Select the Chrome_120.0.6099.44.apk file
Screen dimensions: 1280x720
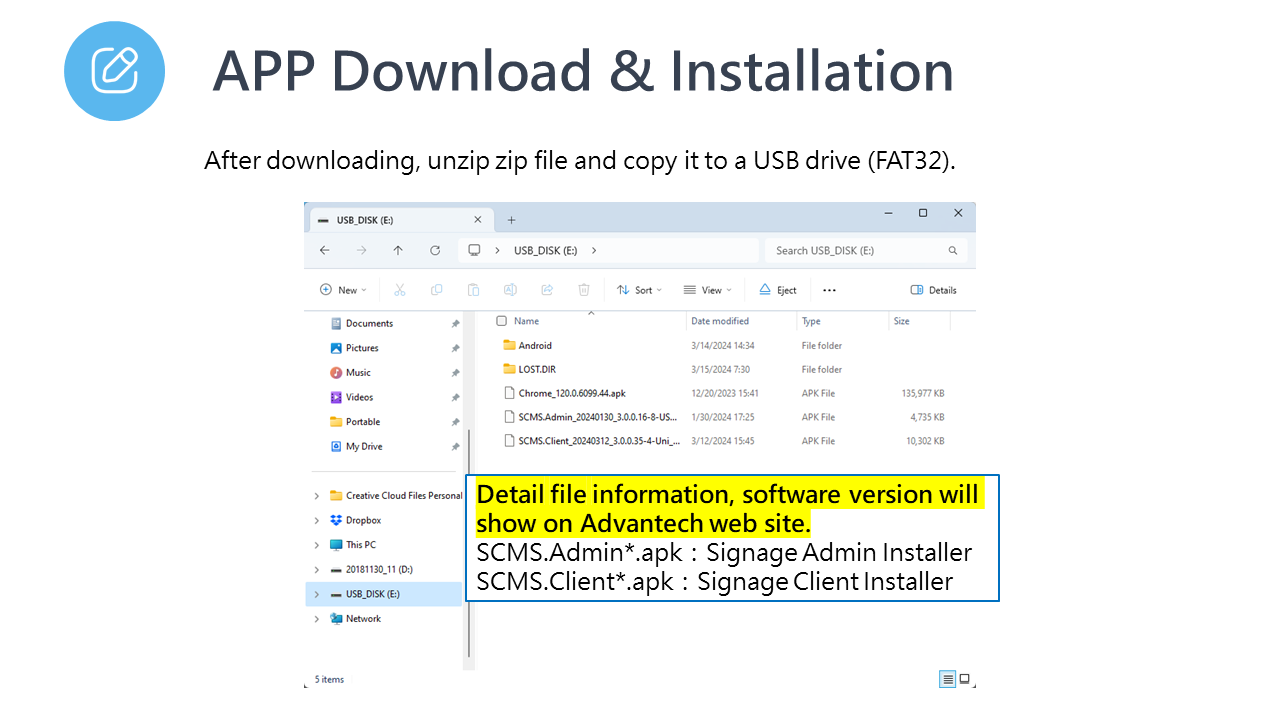tap(572, 393)
